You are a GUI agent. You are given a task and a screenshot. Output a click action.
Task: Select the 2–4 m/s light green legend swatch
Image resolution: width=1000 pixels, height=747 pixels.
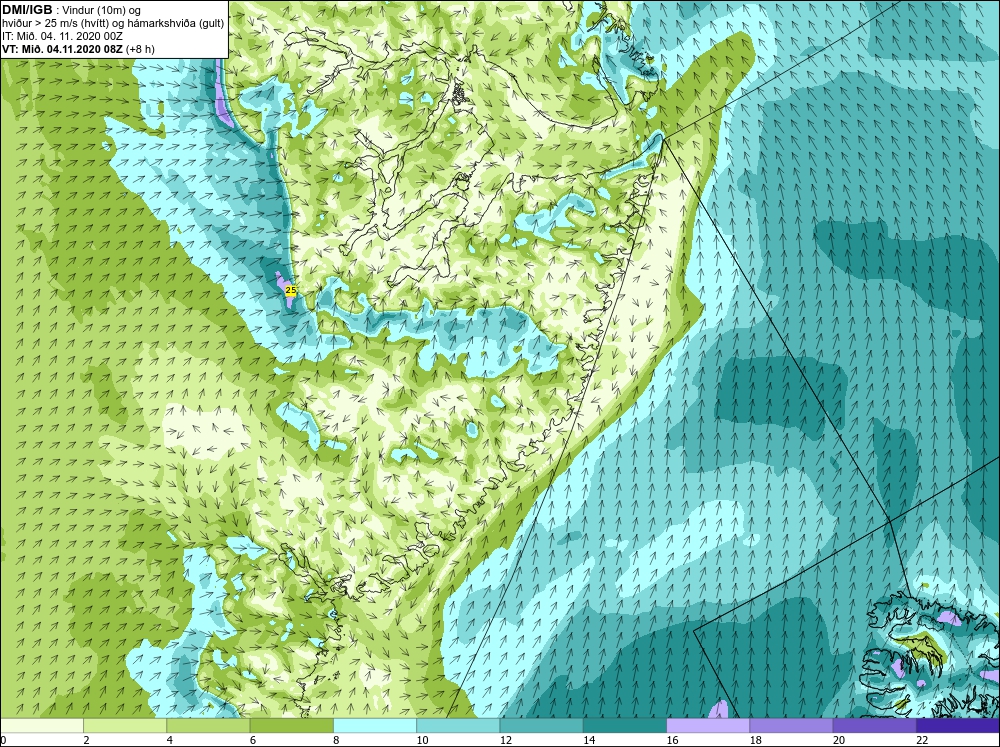[125, 725]
